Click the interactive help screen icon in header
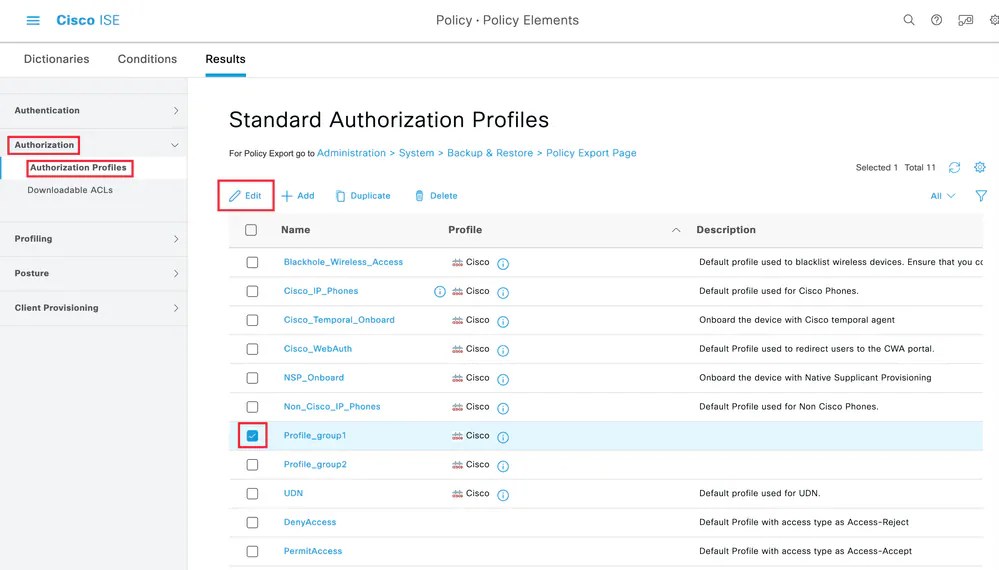 tap(965, 20)
